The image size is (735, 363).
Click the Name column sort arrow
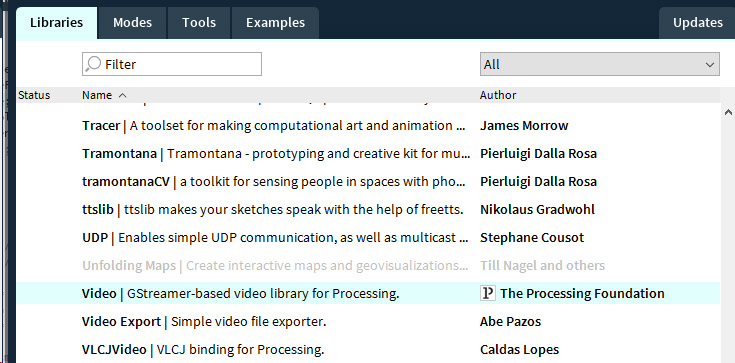122,95
